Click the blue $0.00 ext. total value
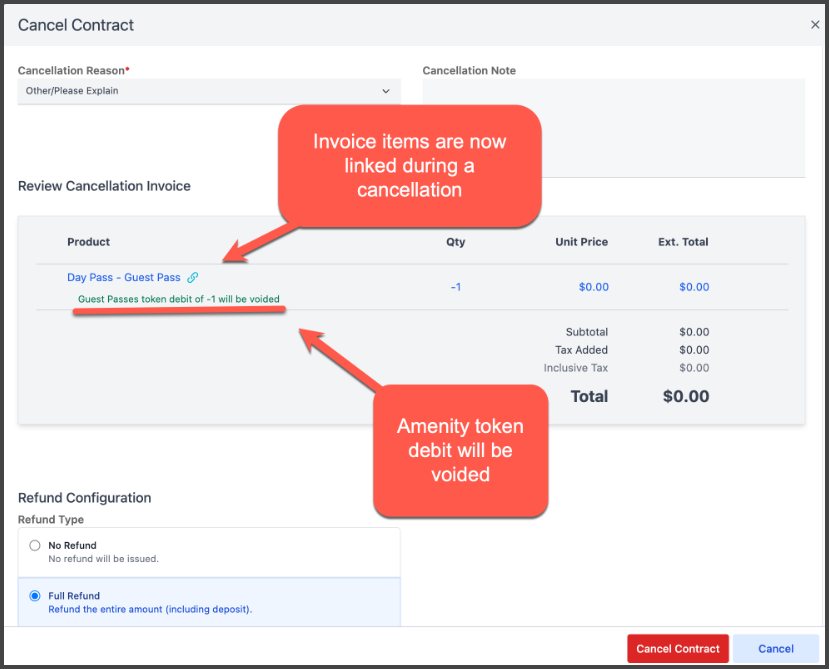 tap(694, 287)
